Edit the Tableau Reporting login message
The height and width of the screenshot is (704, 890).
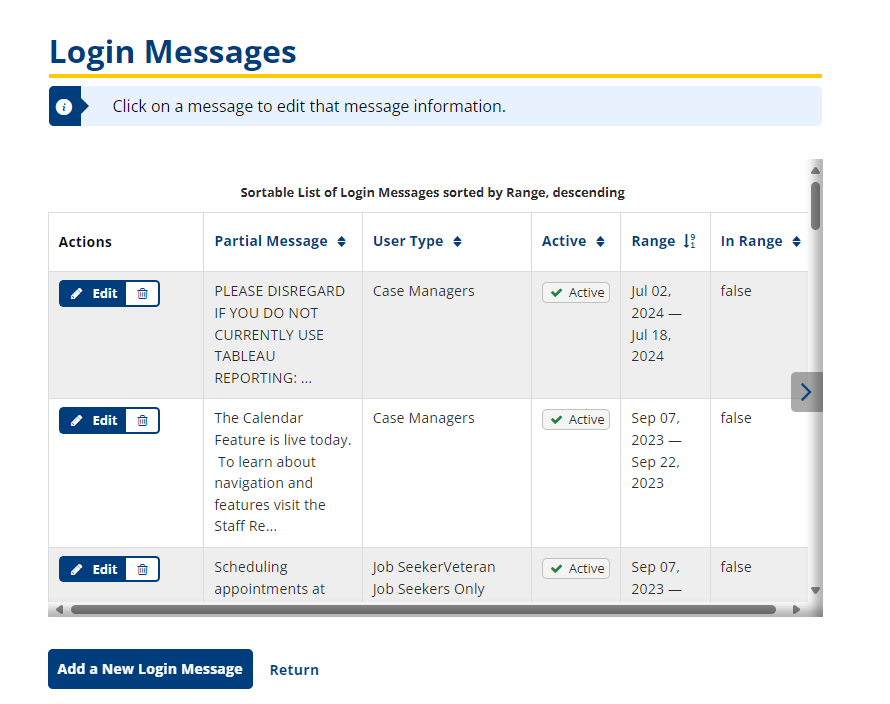point(94,294)
